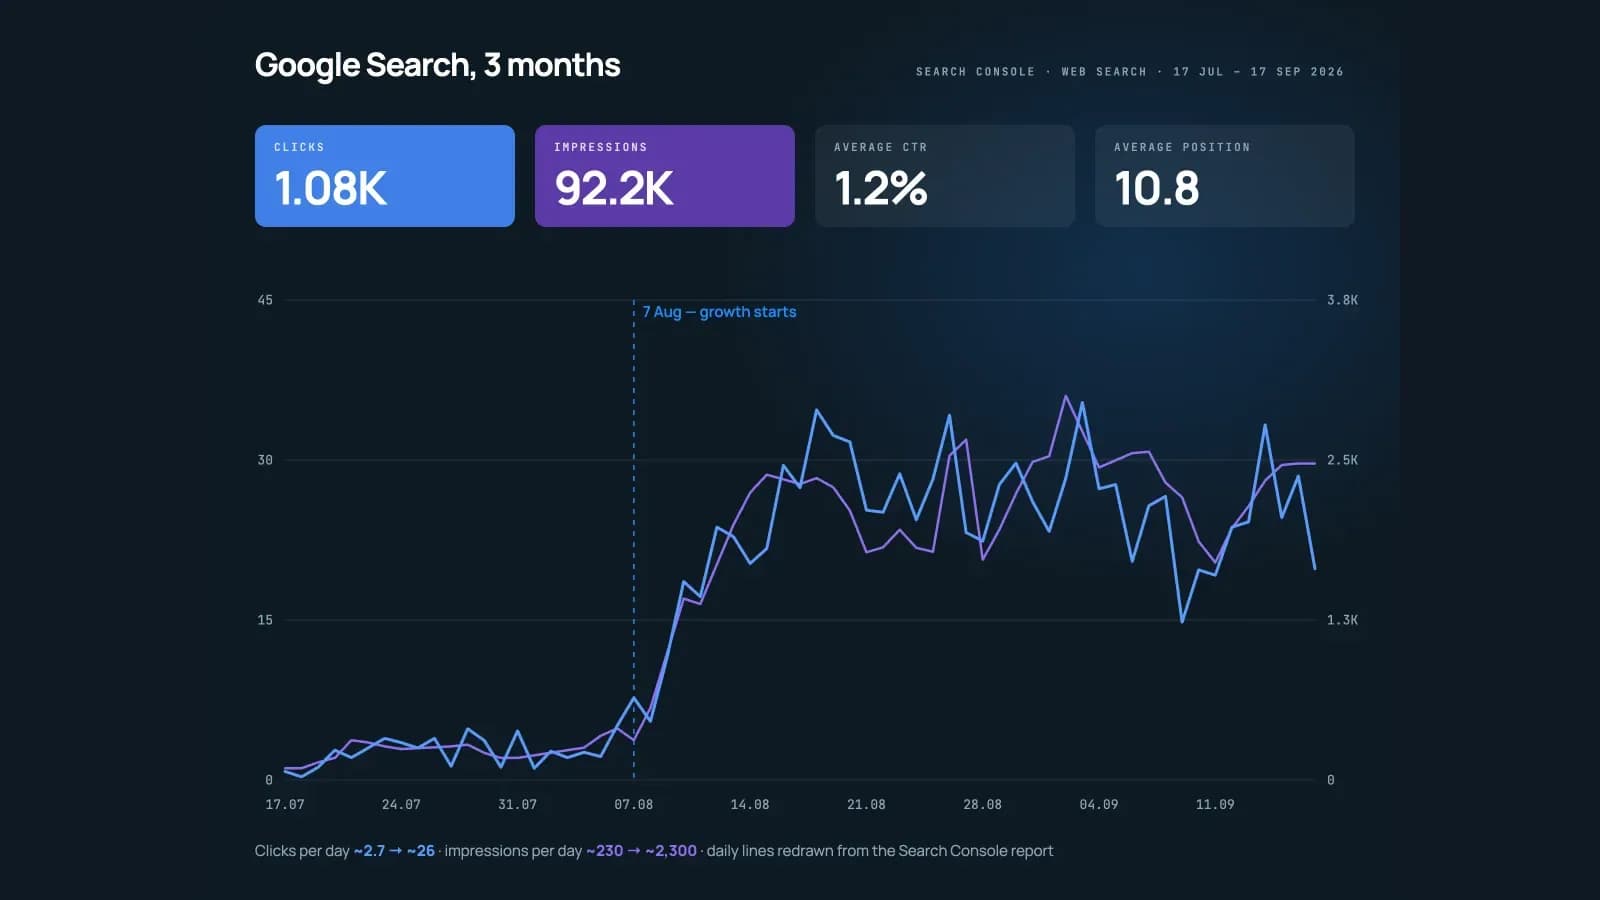
Task: Click the 07.08 x-axis date label
Action: (x=634, y=805)
